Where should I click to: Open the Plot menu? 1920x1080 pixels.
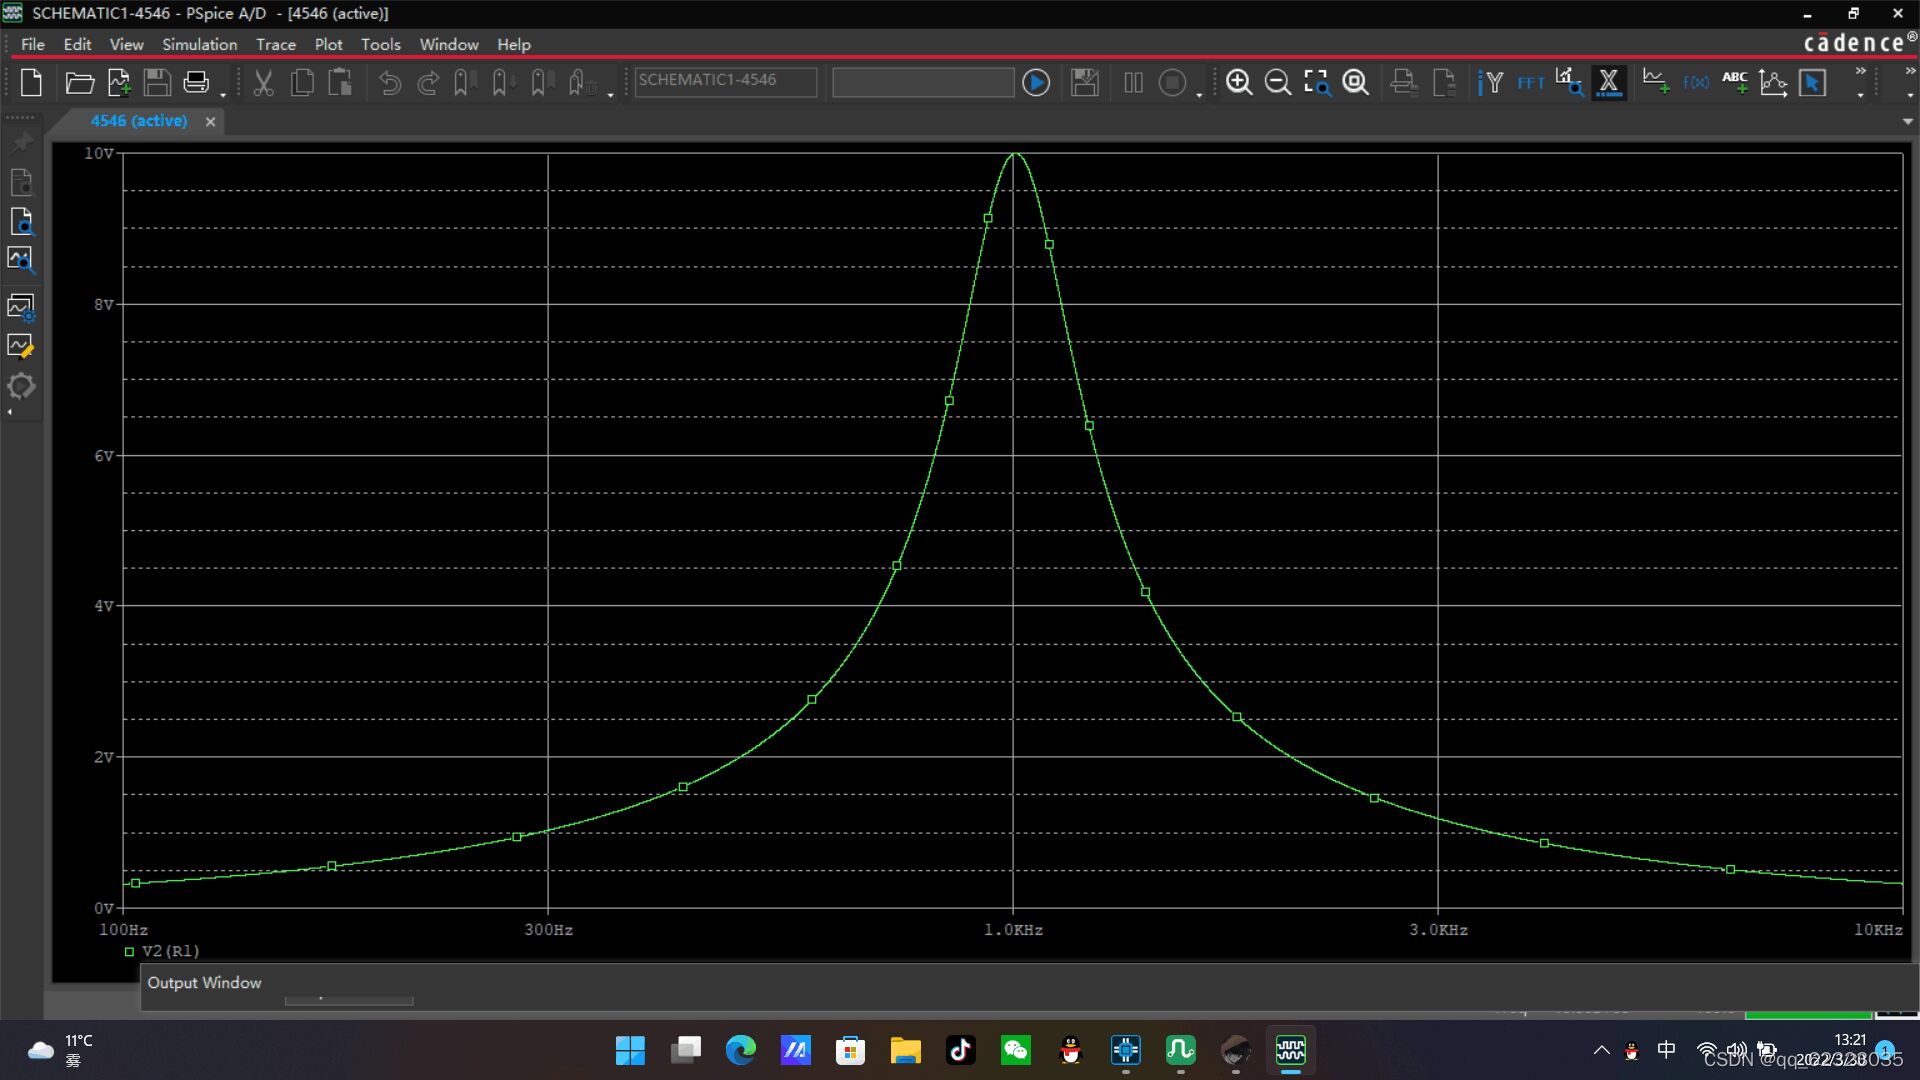pos(328,44)
